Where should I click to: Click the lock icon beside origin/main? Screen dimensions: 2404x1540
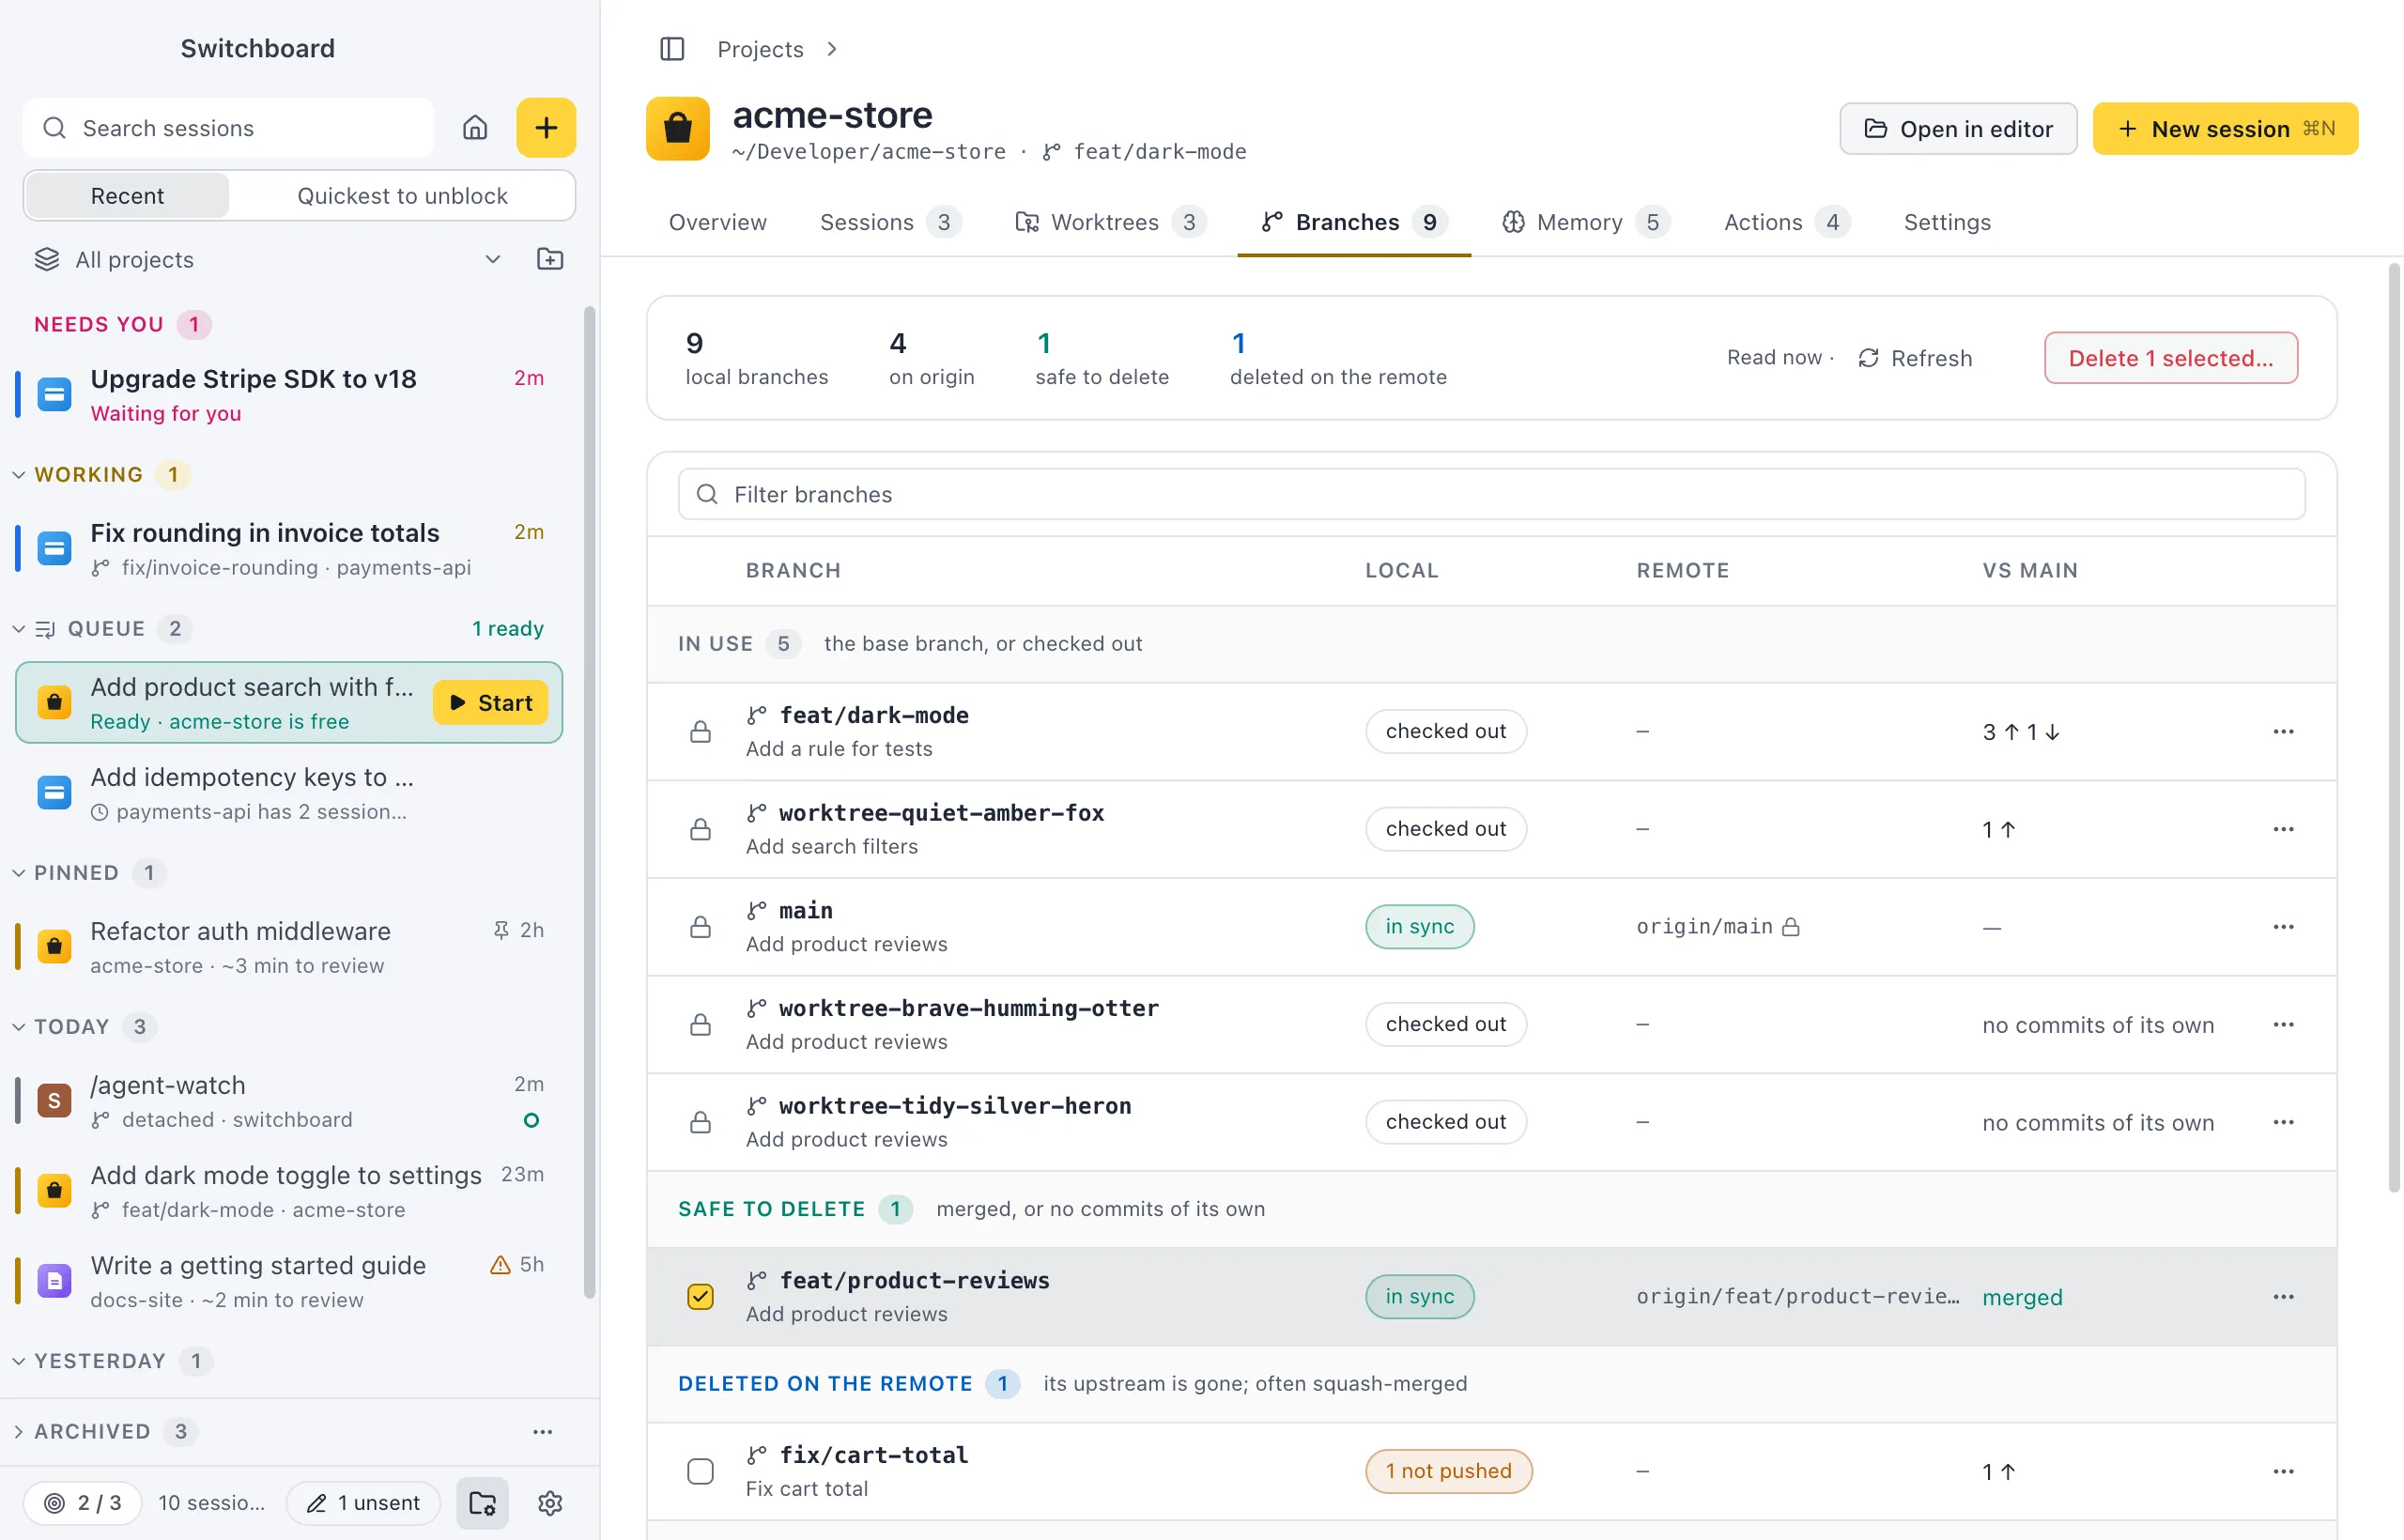coord(1791,927)
